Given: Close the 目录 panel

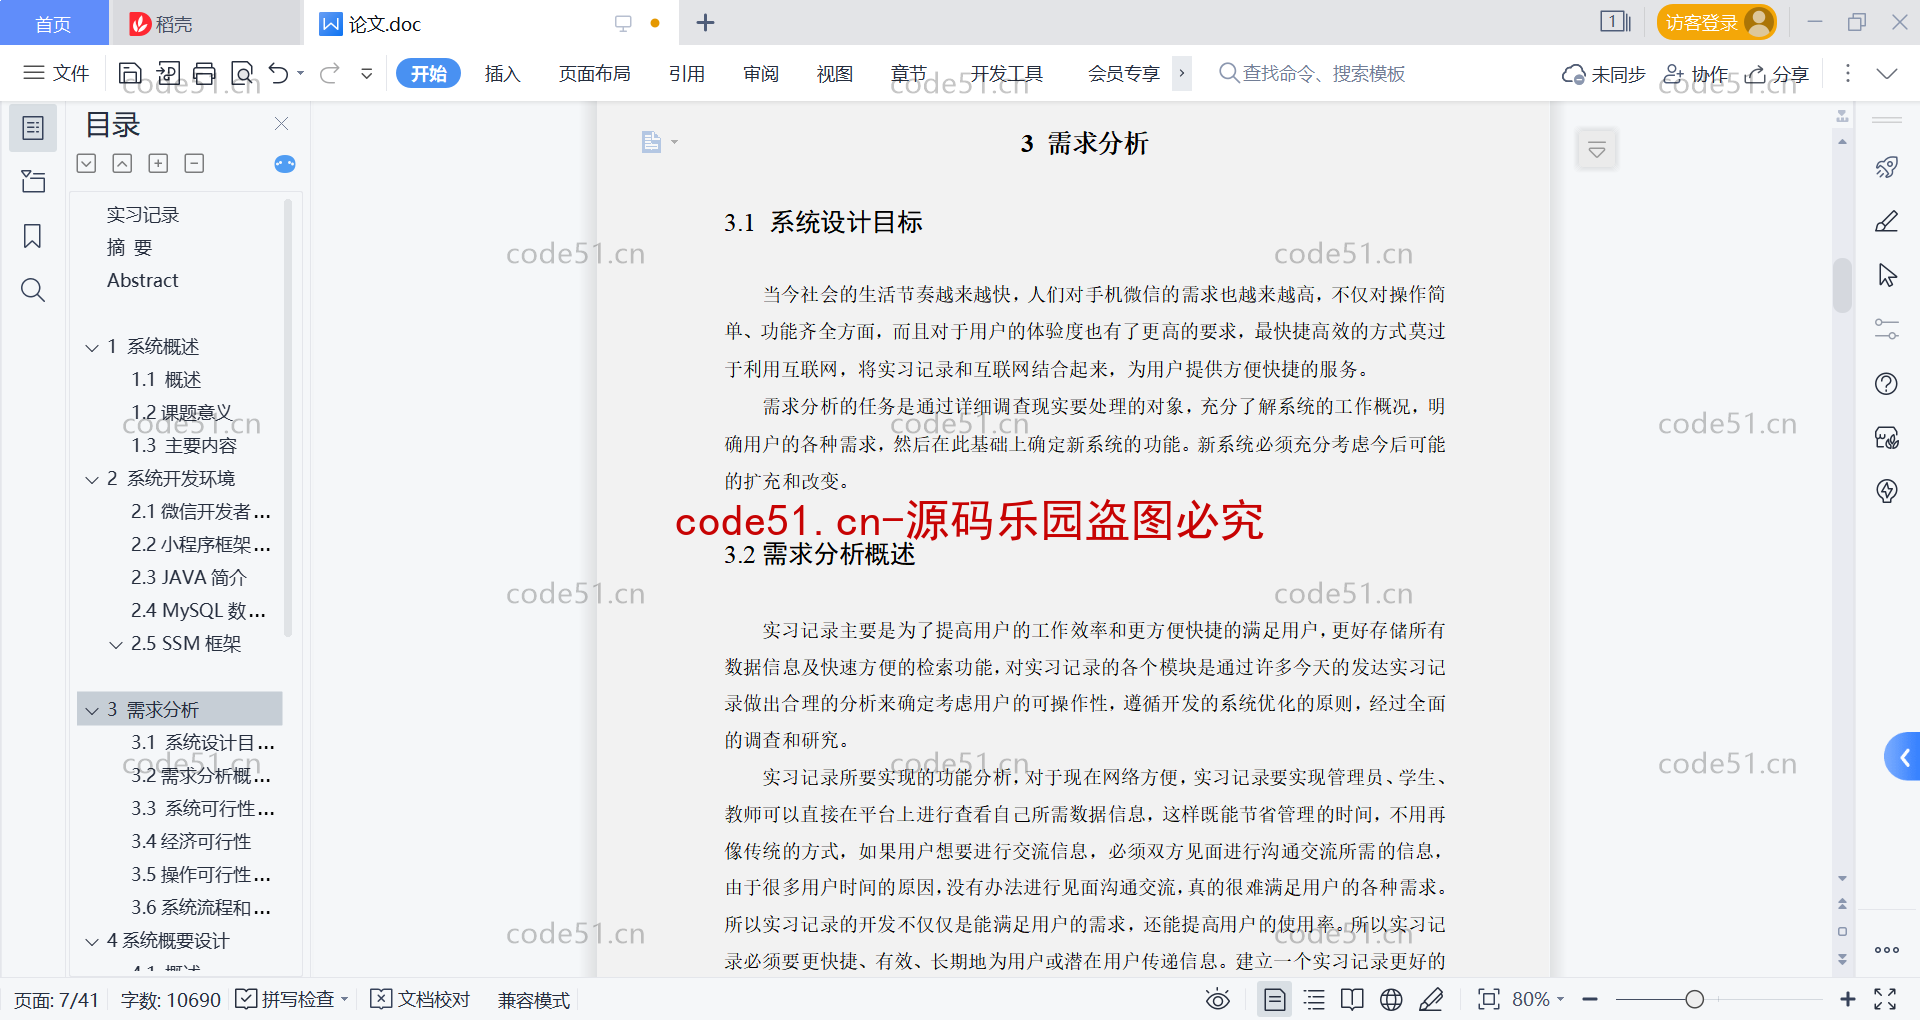Looking at the screenshot, I should click(281, 123).
